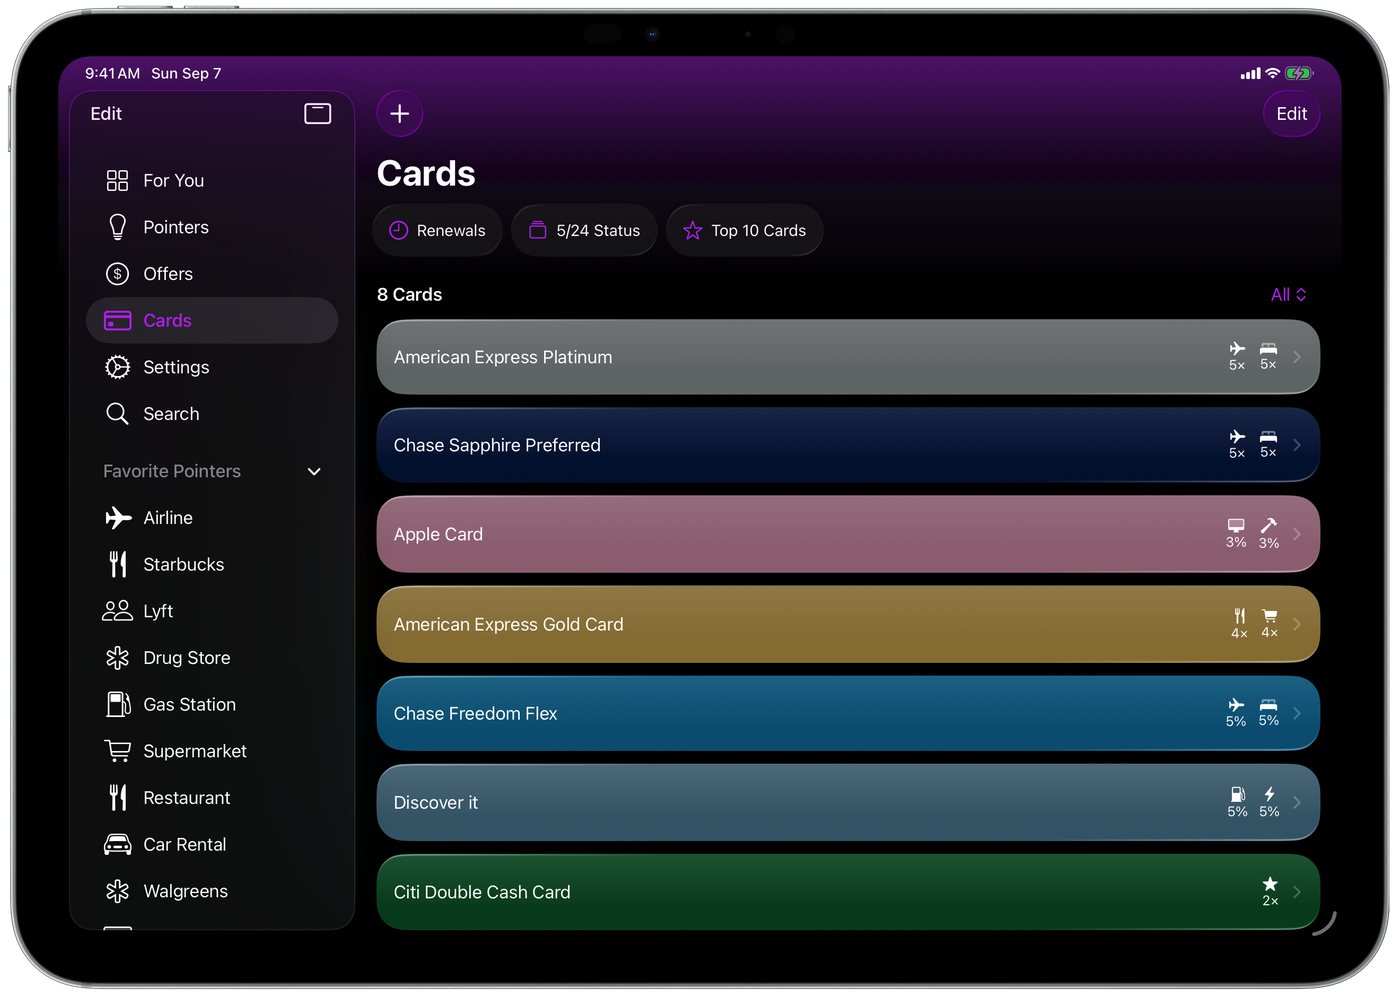Go to Pointers in the sidebar
Screen dimensions: 1400x997
click(x=176, y=227)
